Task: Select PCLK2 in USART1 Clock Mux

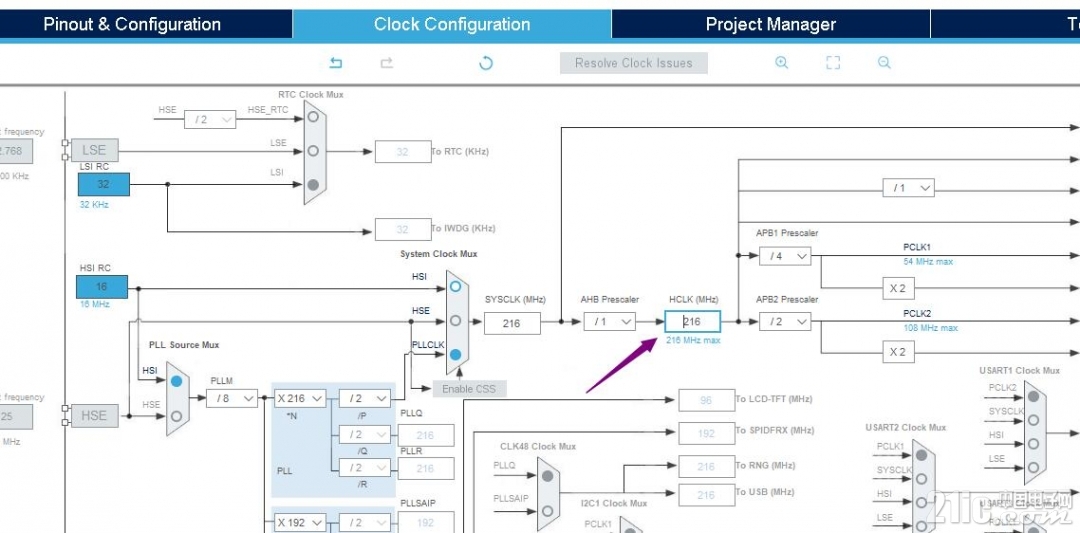Action: (x=1032, y=396)
